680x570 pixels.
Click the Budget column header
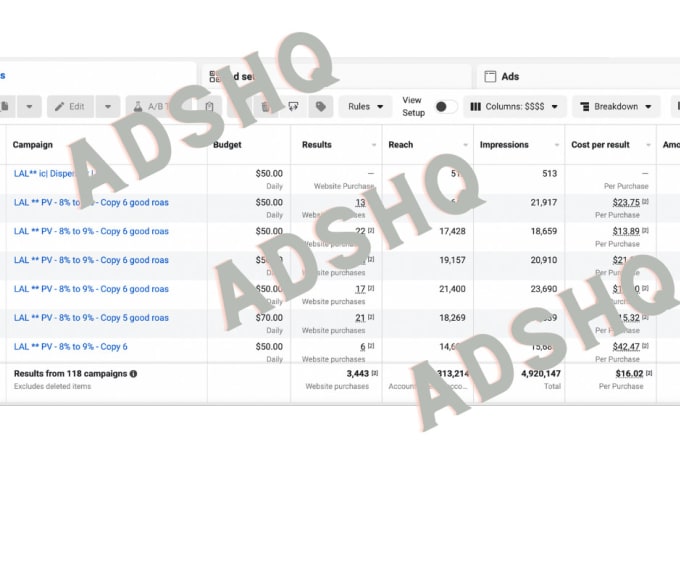tap(227, 145)
